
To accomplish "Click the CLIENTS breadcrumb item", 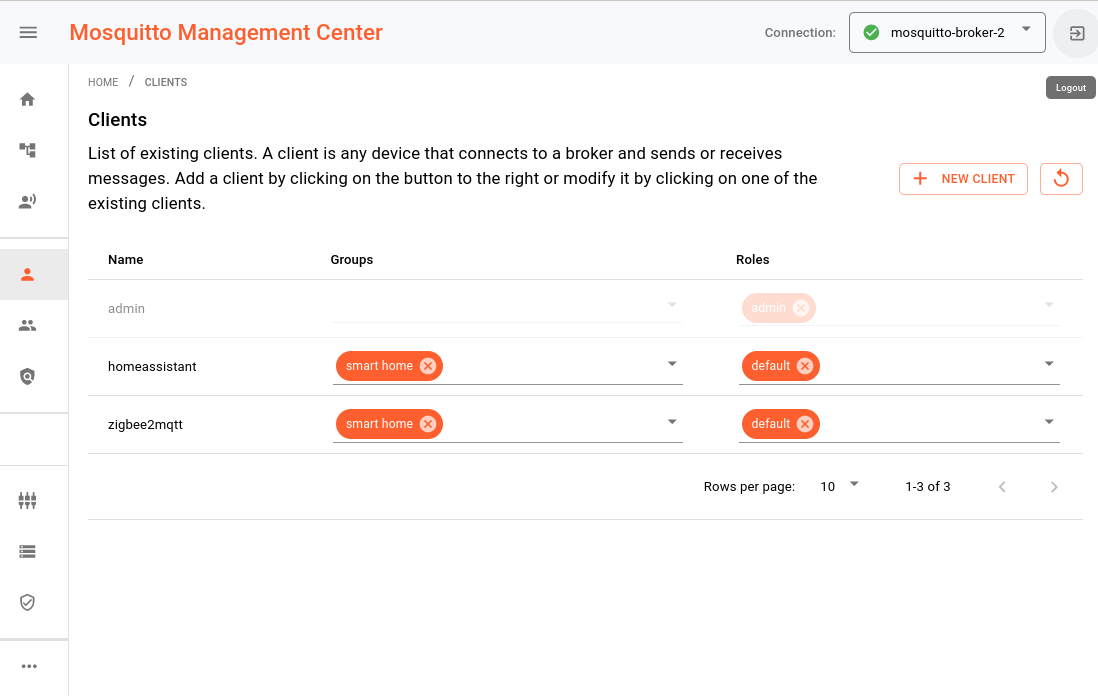I will [x=165, y=81].
